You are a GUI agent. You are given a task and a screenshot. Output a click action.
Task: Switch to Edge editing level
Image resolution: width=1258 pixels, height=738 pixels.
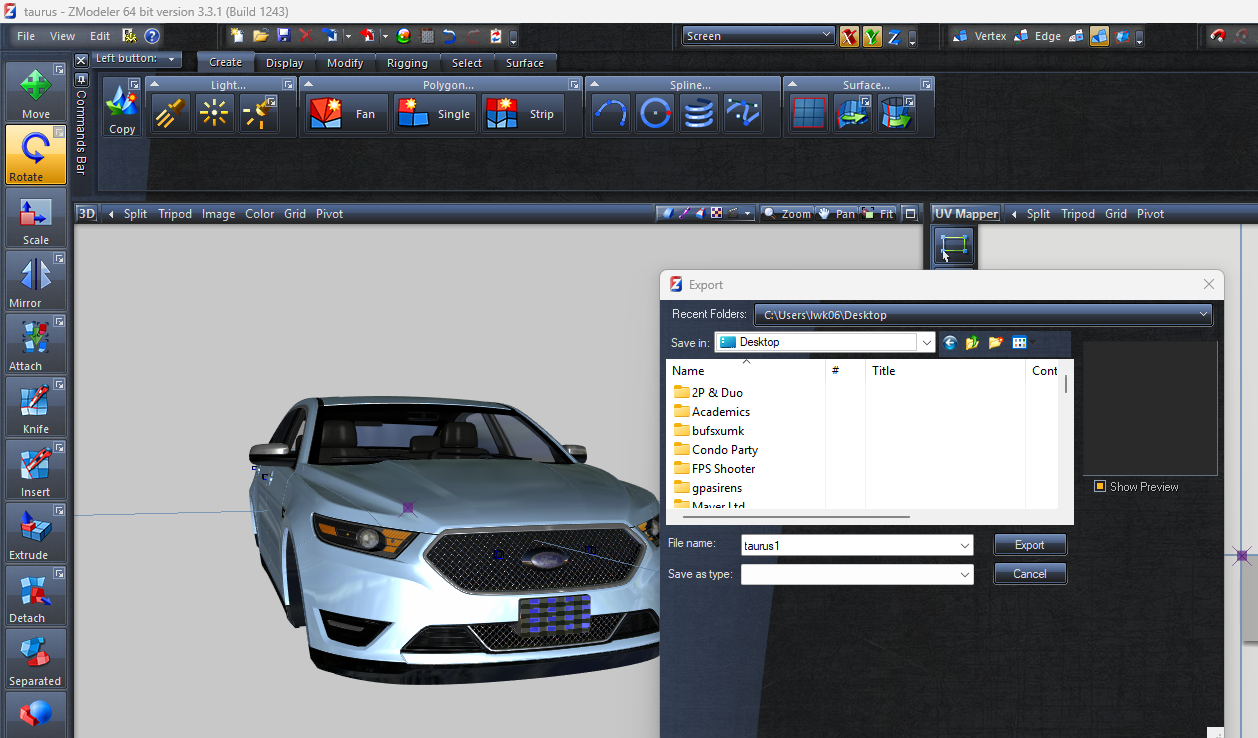1037,36
